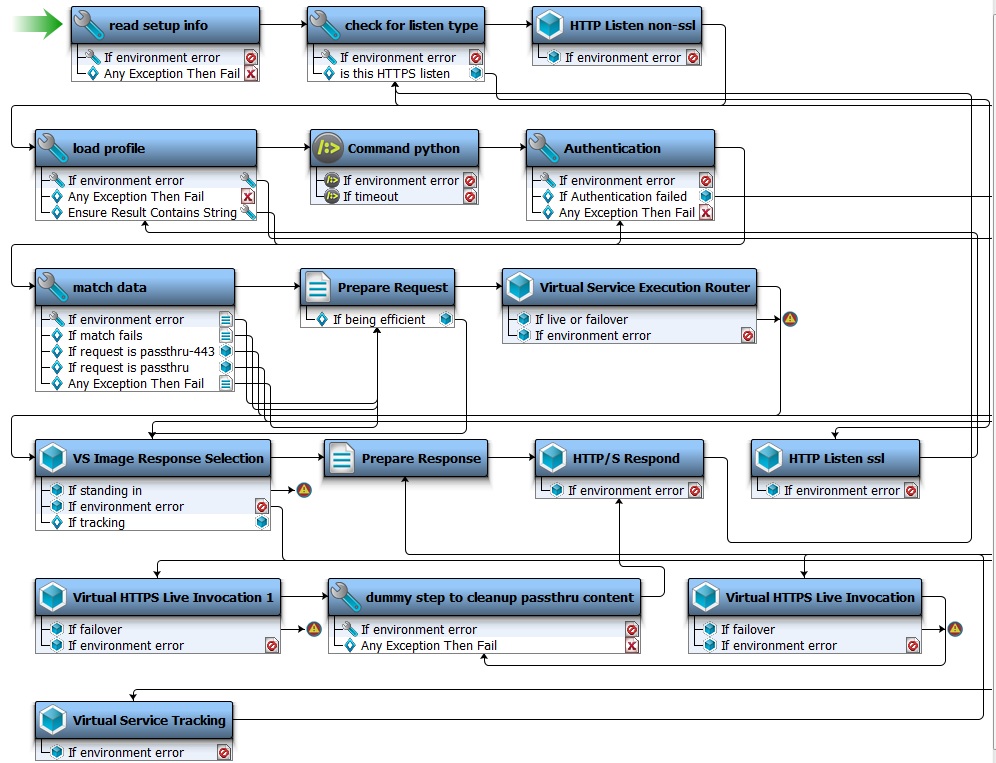
Task: Click the wrench icon on dummy step to cleanup passthru content
Action: coord(345,597)
